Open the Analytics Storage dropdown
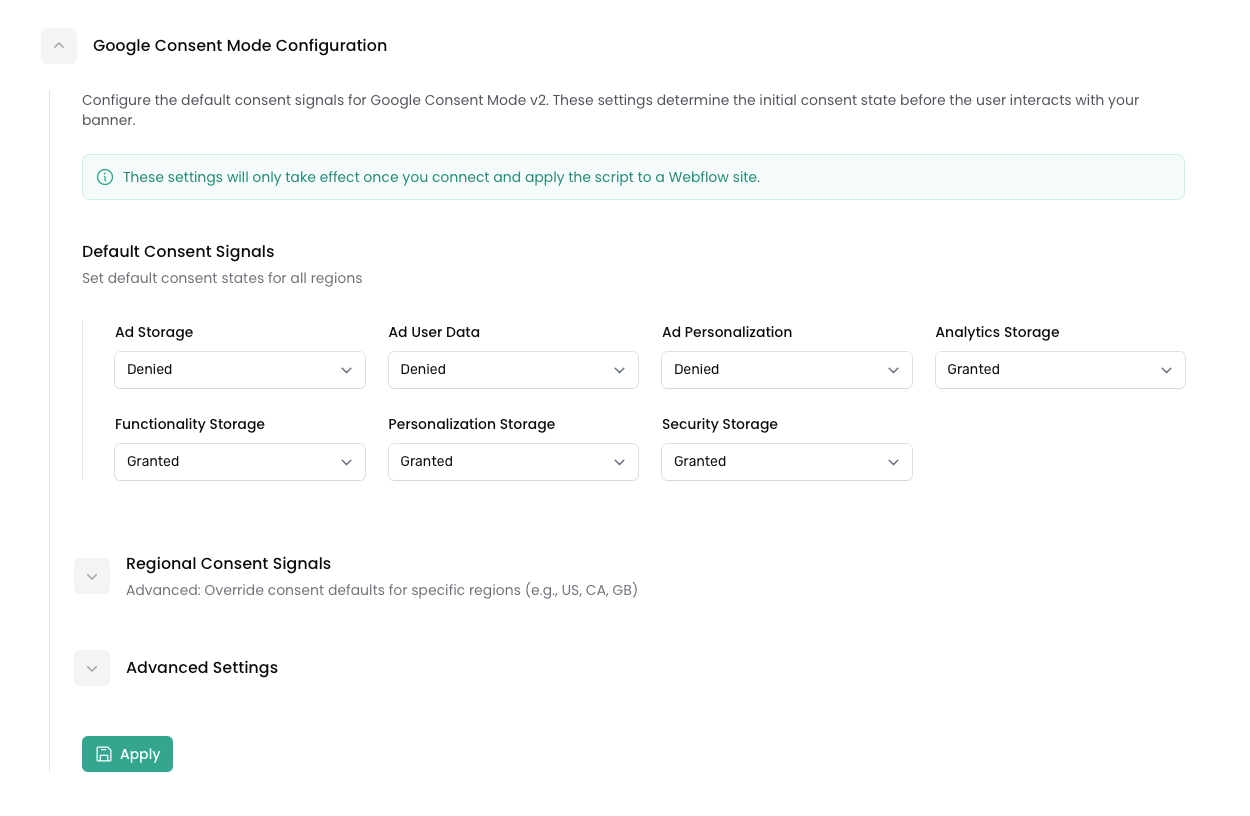The height and width of the screenshot is (816, 1250). point(1060,370)
